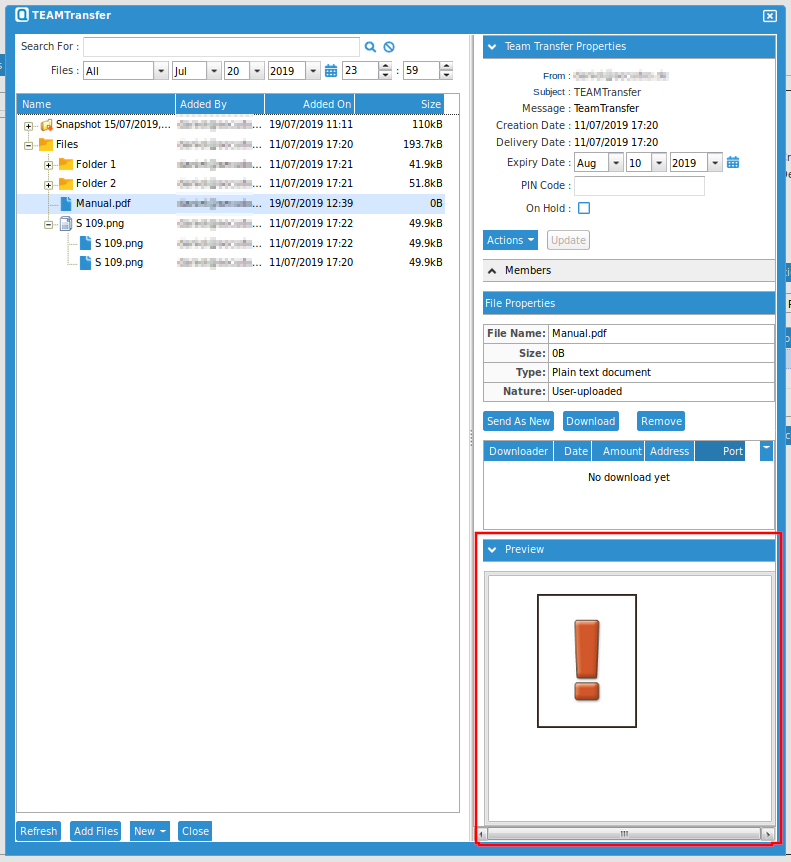Click the Add Files button

click(x=96, y=831)
